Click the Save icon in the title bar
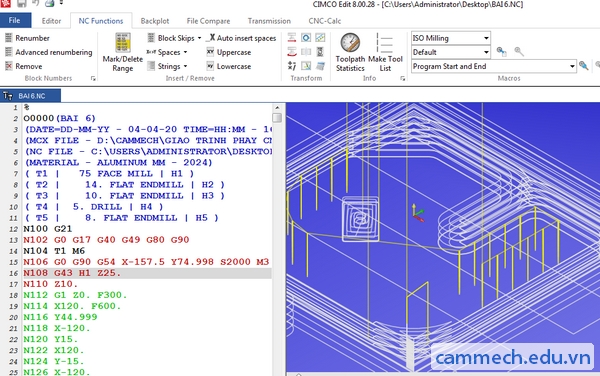 pyautogui.click(x=21, y=4)
